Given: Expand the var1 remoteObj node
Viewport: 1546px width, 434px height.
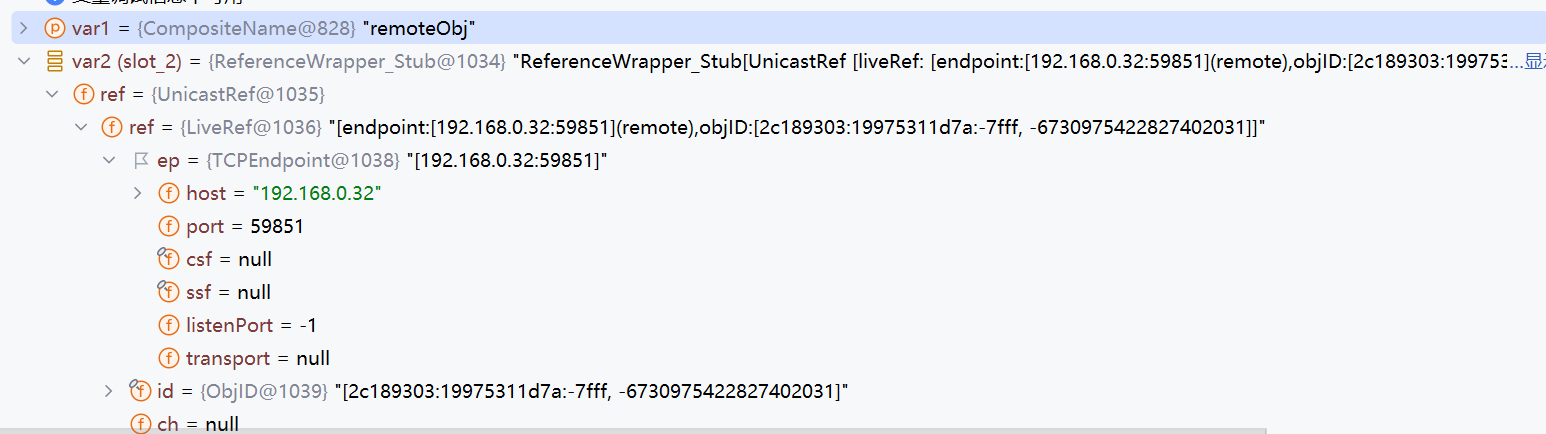Looking at the screenshot, I should click(x=24, y=29).
